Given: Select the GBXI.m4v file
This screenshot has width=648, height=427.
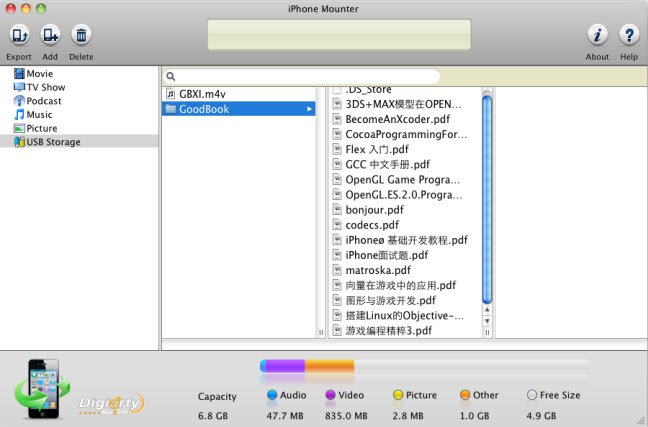Looking at the screenshot, I should point(238,94).
